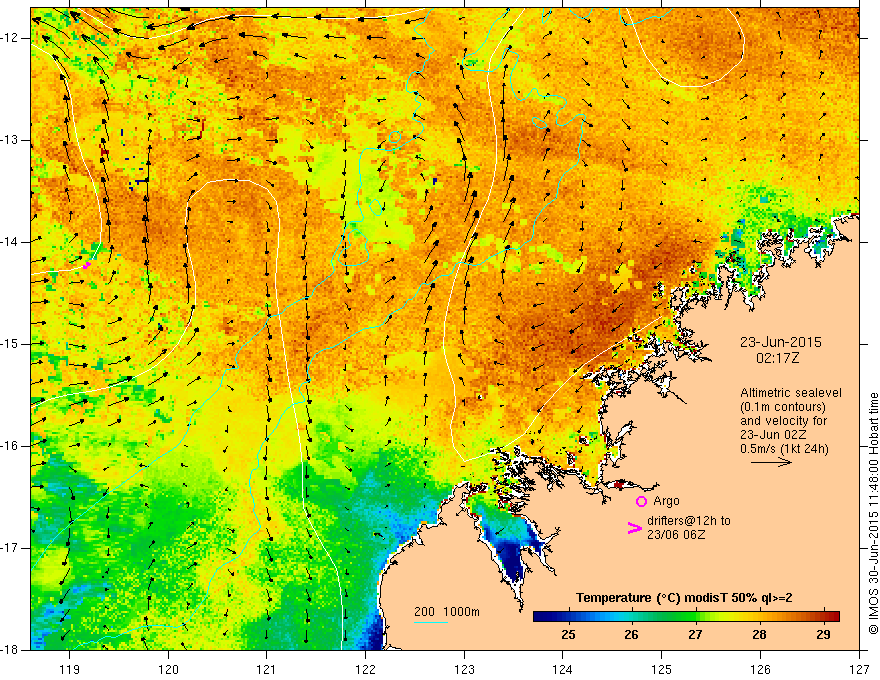
Task: Click the longitude axis label 124
Action: pos(563,669)
